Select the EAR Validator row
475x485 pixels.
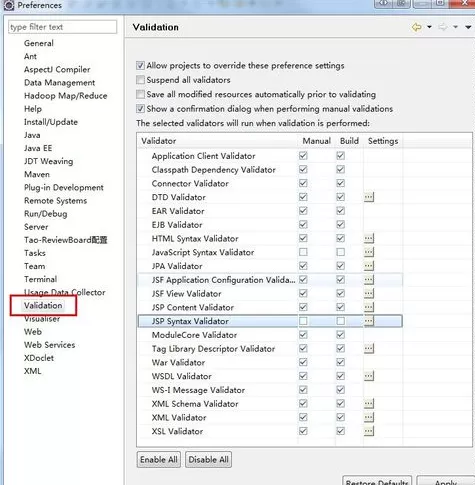point(270,211)
